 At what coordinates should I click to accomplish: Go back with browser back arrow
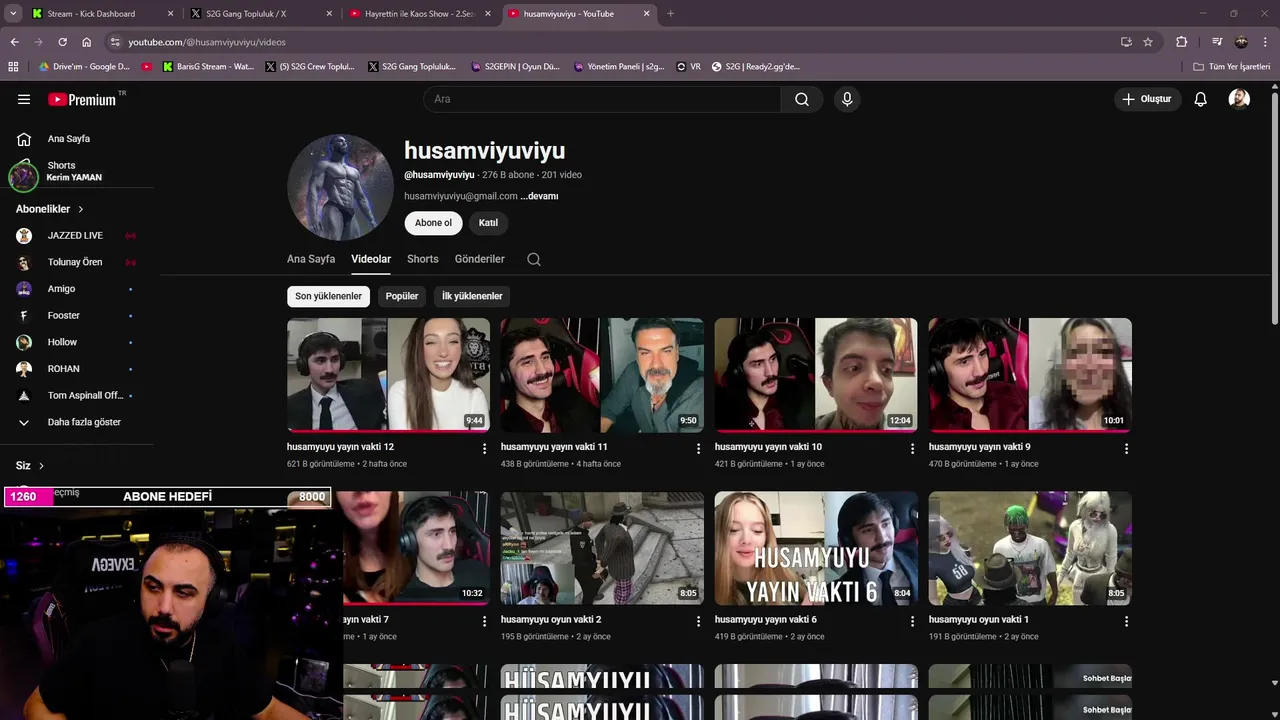[14, 42]
